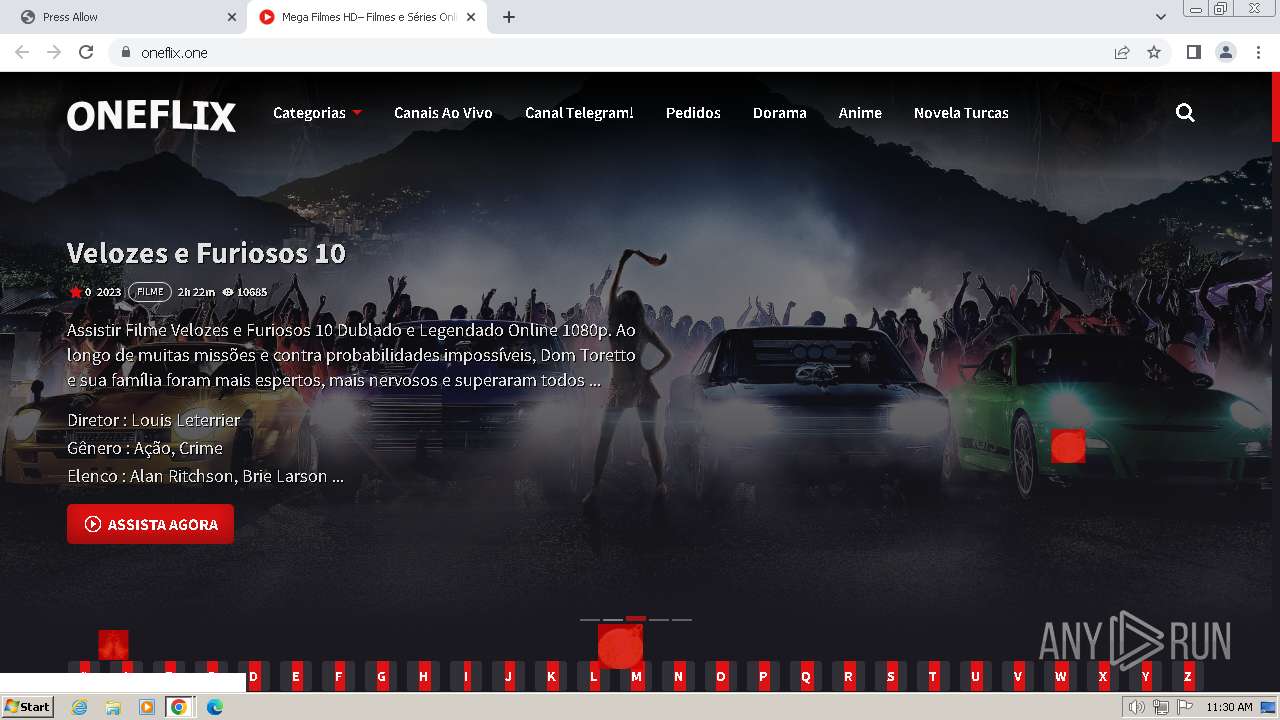Open Windows Explorer from taskbar
Viewport: 1280px width, 720px height.
click(113, 707)
